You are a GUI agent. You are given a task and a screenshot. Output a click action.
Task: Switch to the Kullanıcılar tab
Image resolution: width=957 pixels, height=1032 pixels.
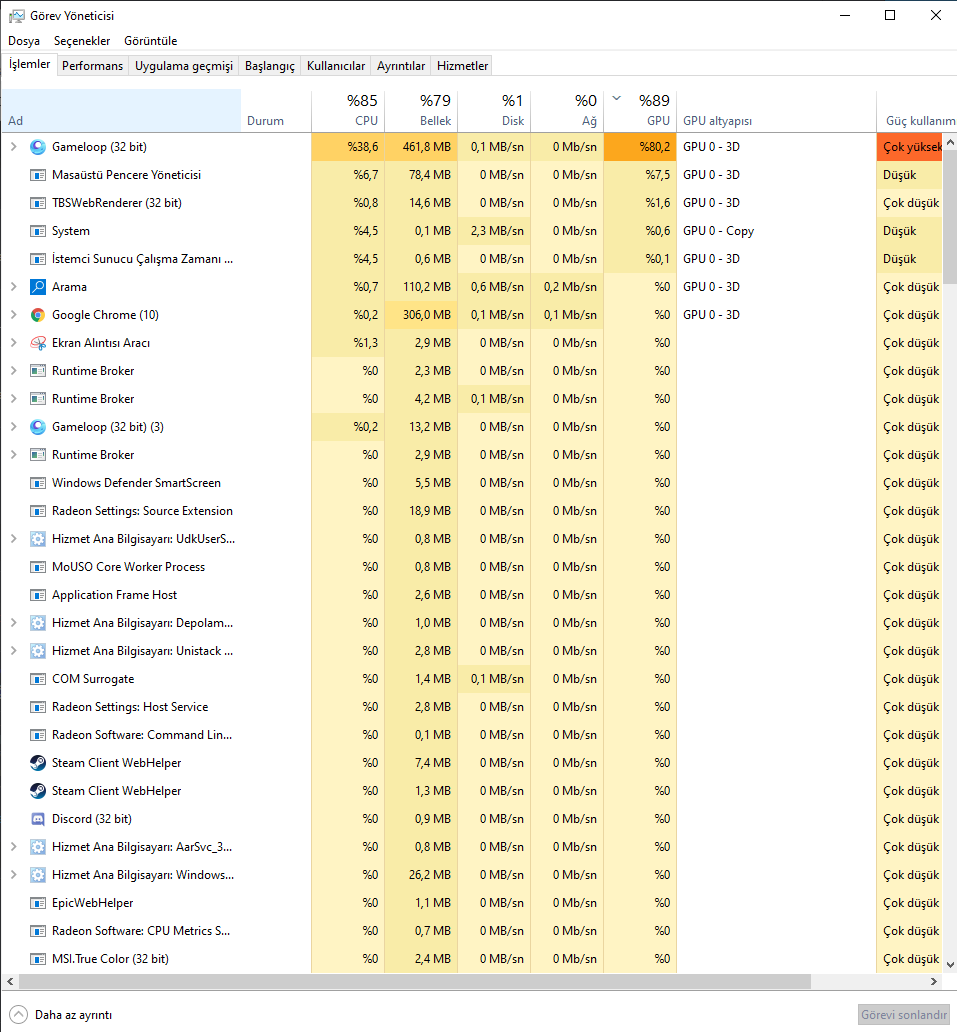point(336,66)
